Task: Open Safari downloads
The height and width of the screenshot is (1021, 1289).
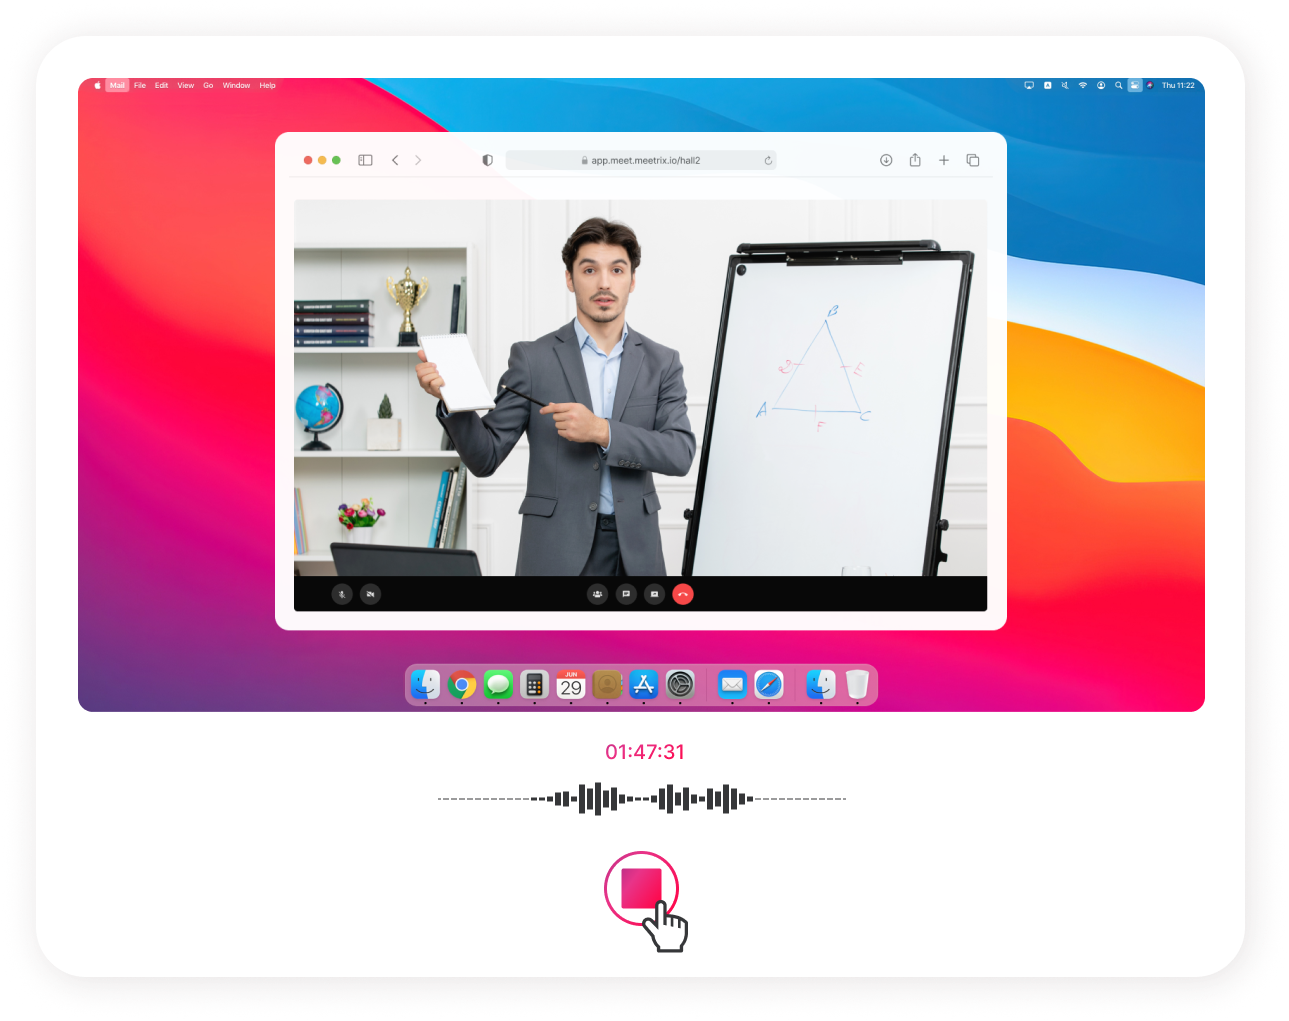Action: [x=886, y=159]
